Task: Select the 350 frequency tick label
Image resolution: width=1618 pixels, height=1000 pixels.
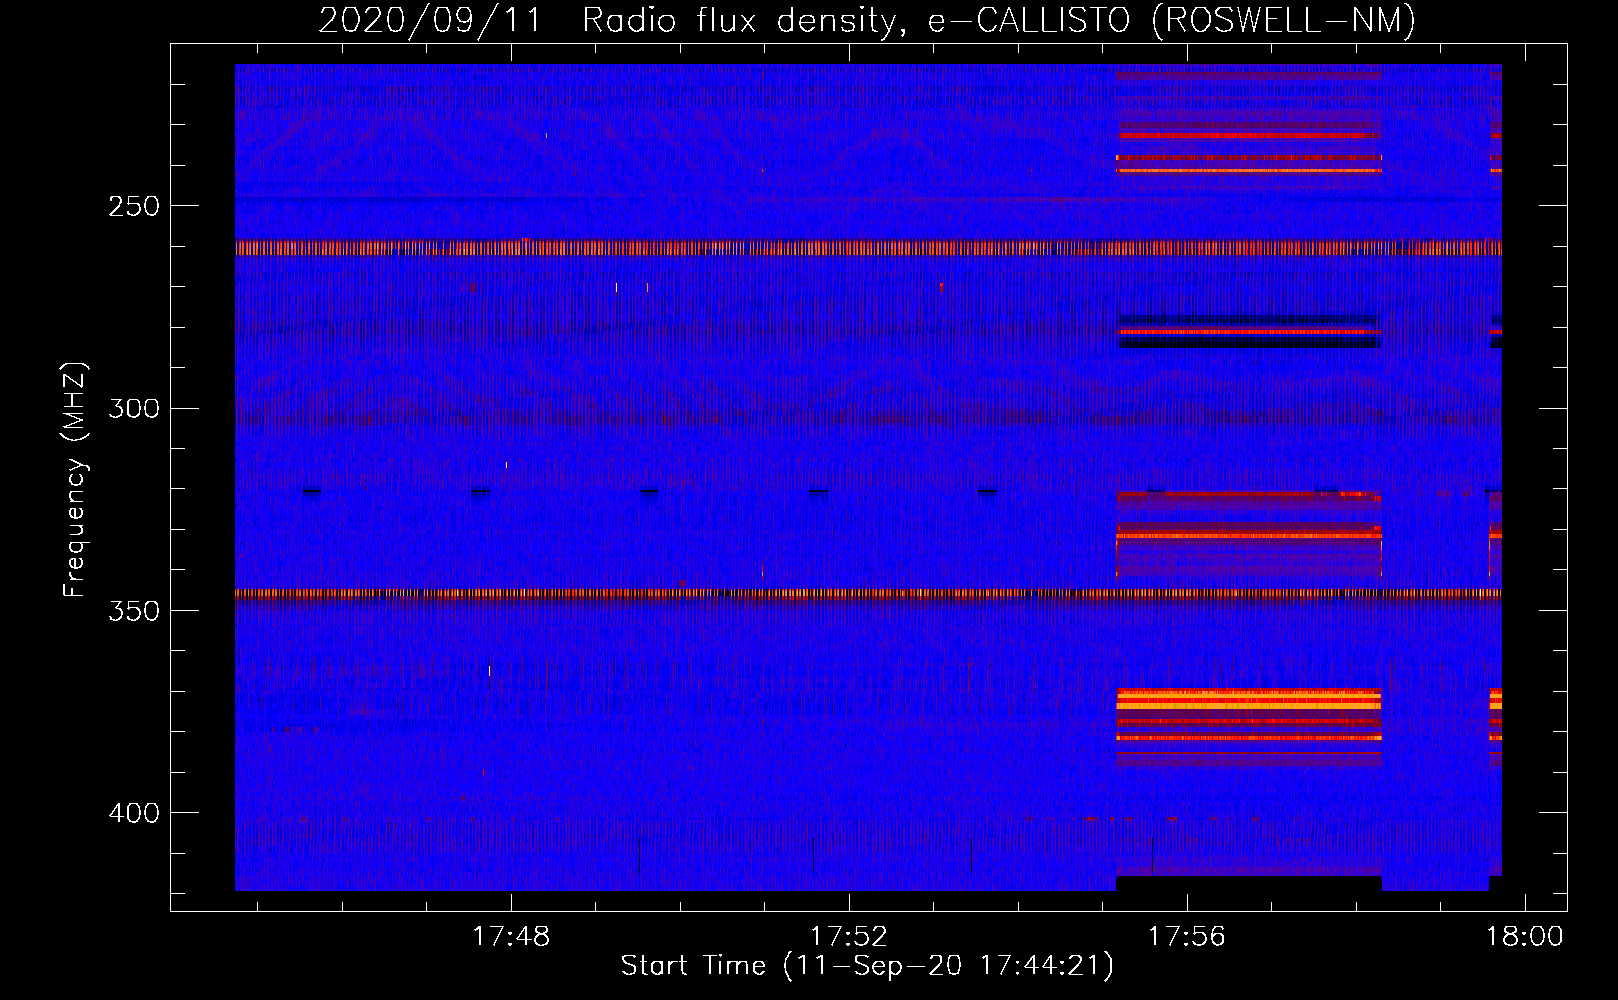Action: 134,611
